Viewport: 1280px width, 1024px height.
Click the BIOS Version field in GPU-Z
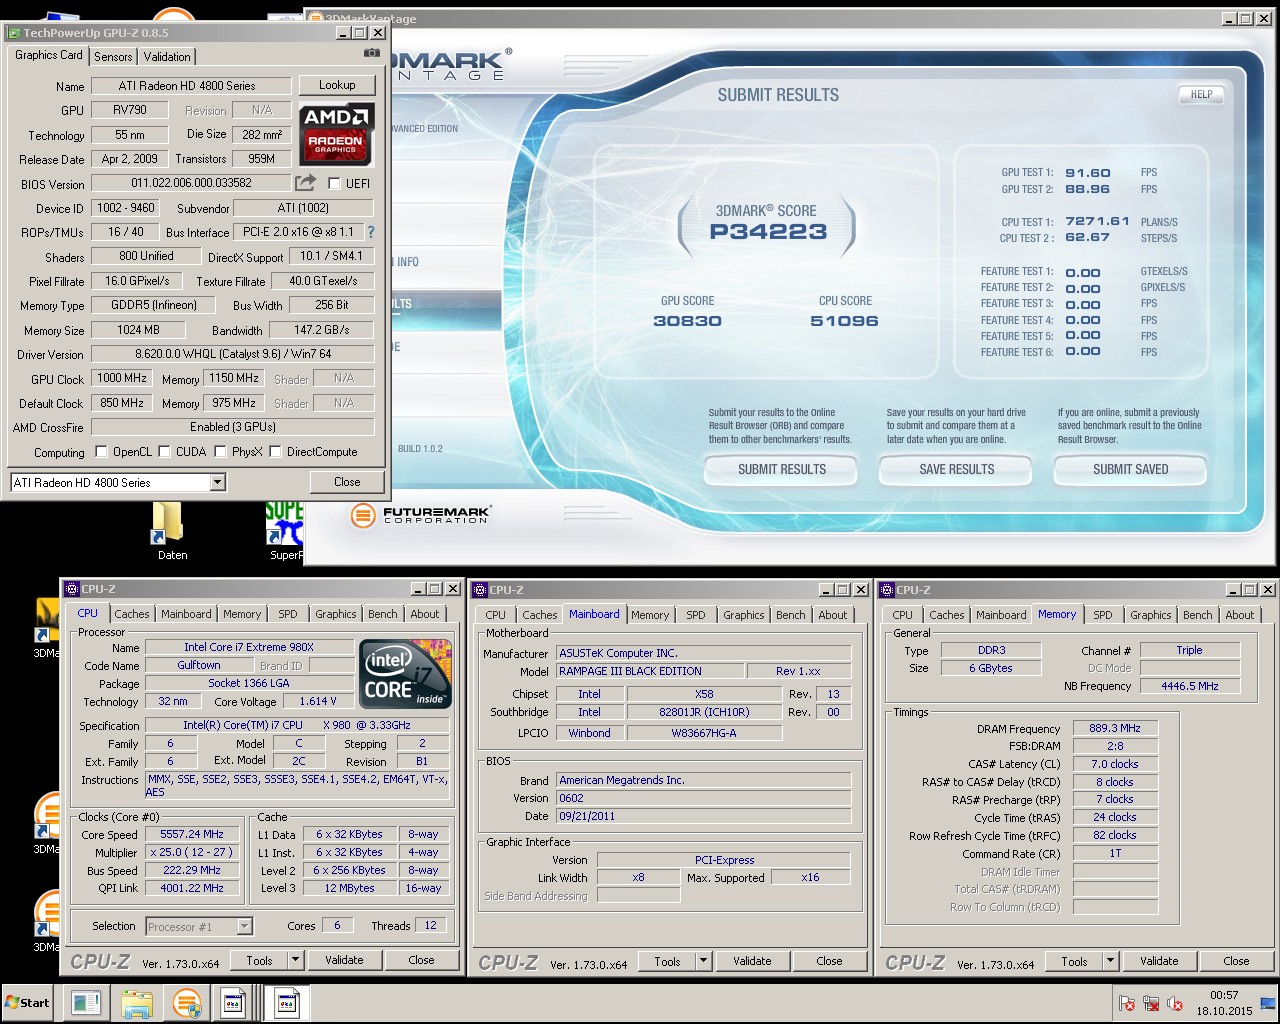[x=191, y=183]
